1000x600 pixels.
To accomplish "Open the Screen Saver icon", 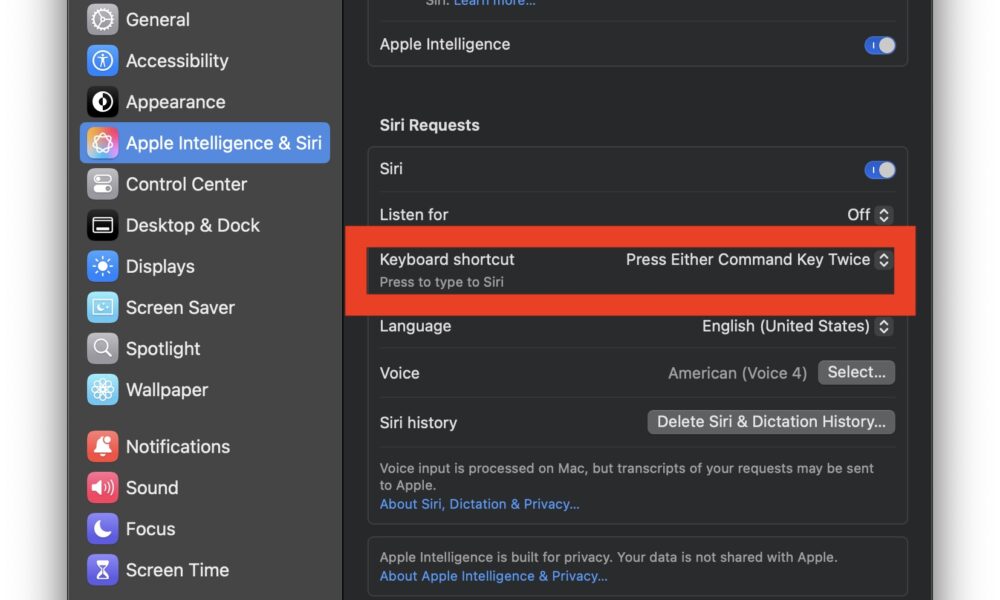I will point(102,307).
